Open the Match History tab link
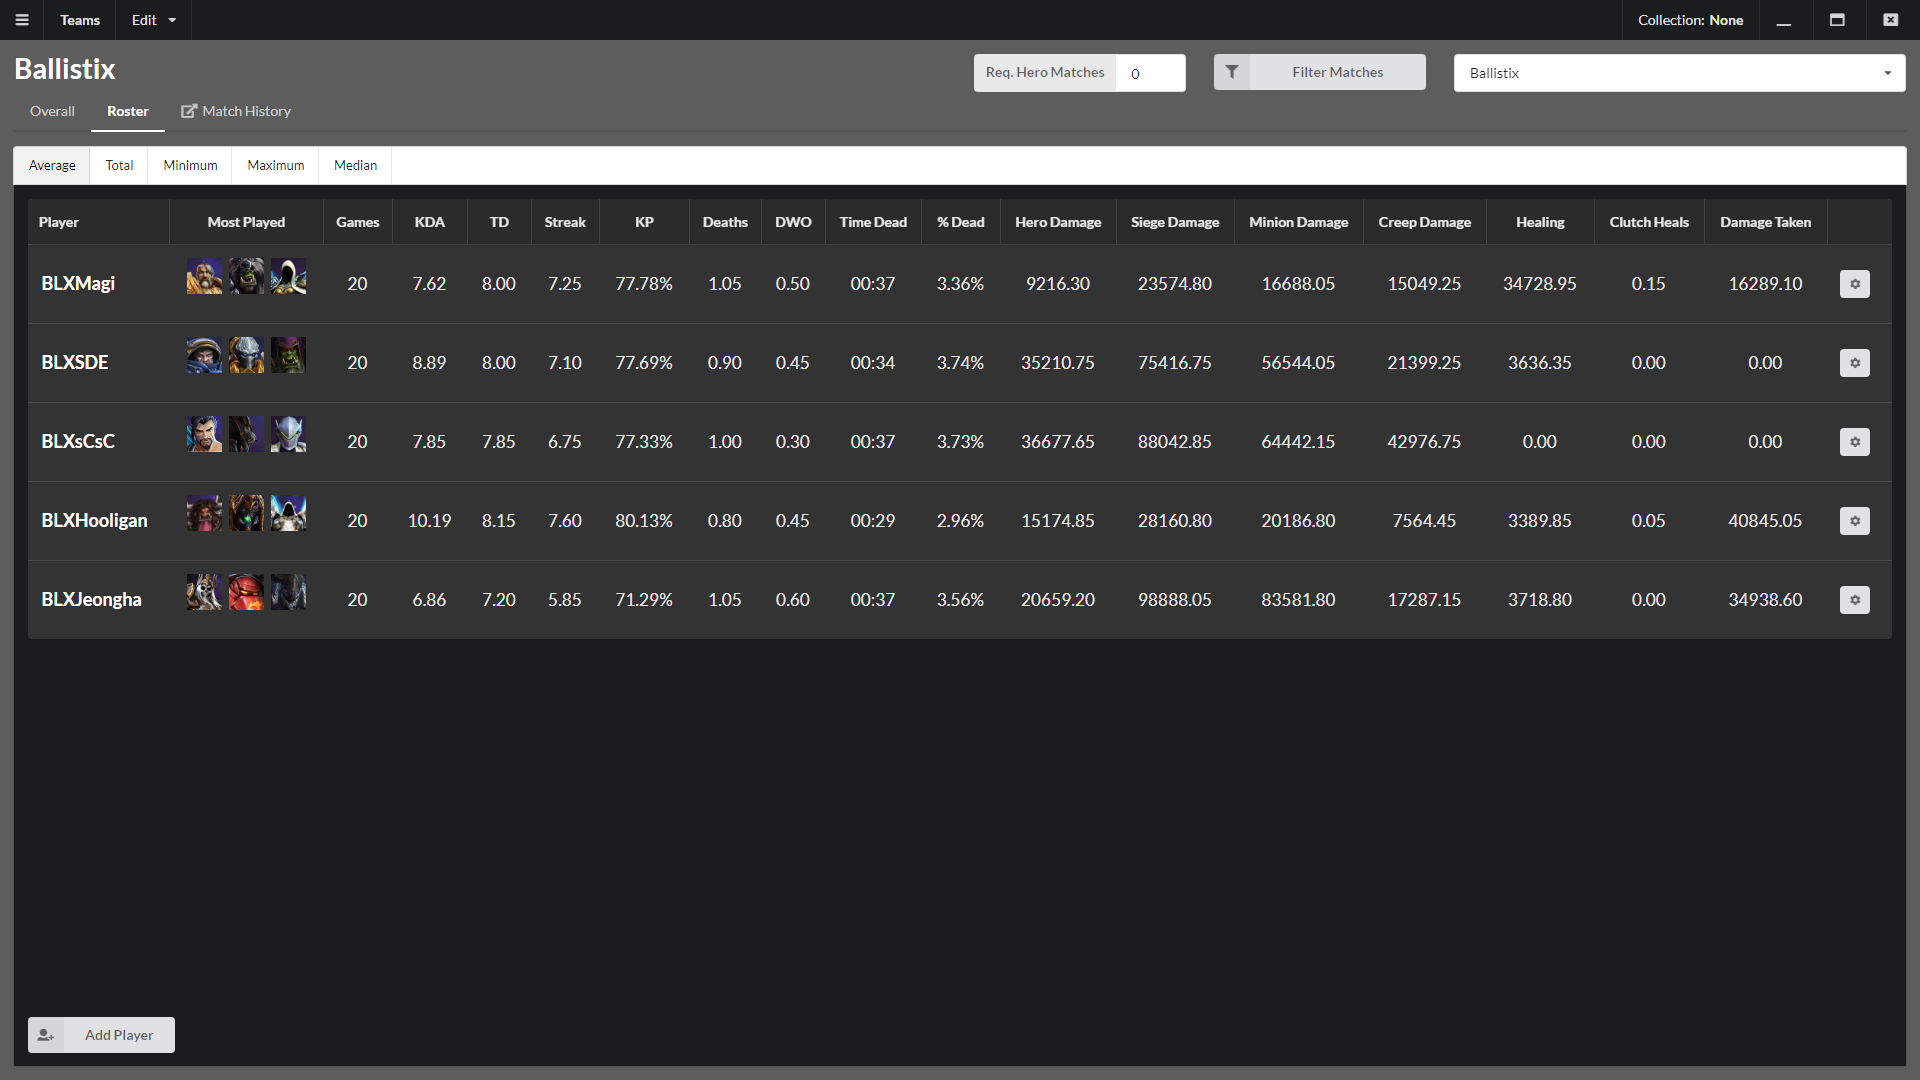 236,111
